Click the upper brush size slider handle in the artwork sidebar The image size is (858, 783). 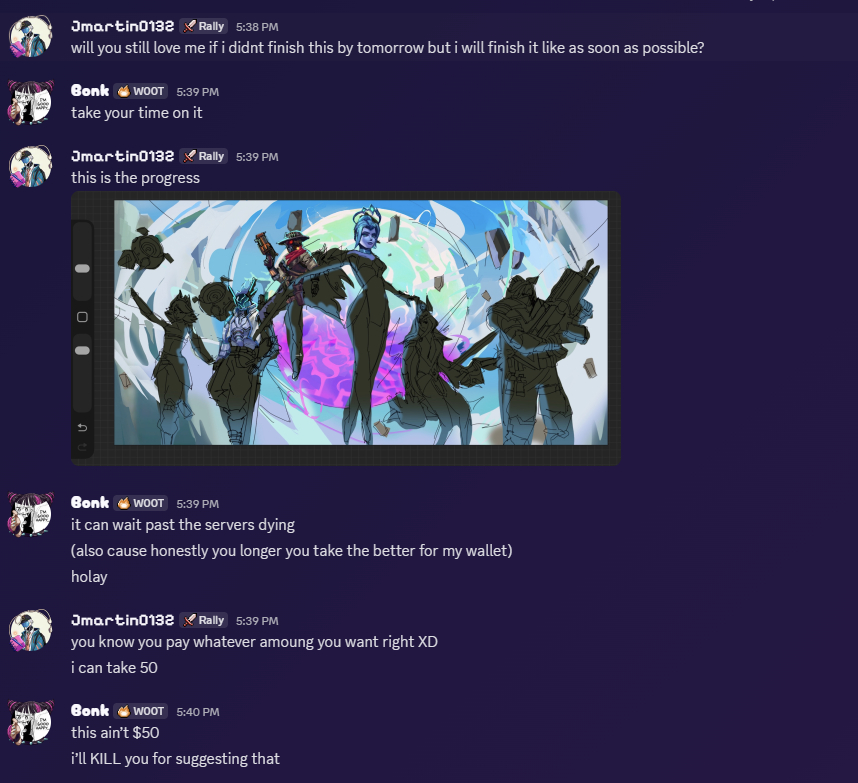coord(83,269)
